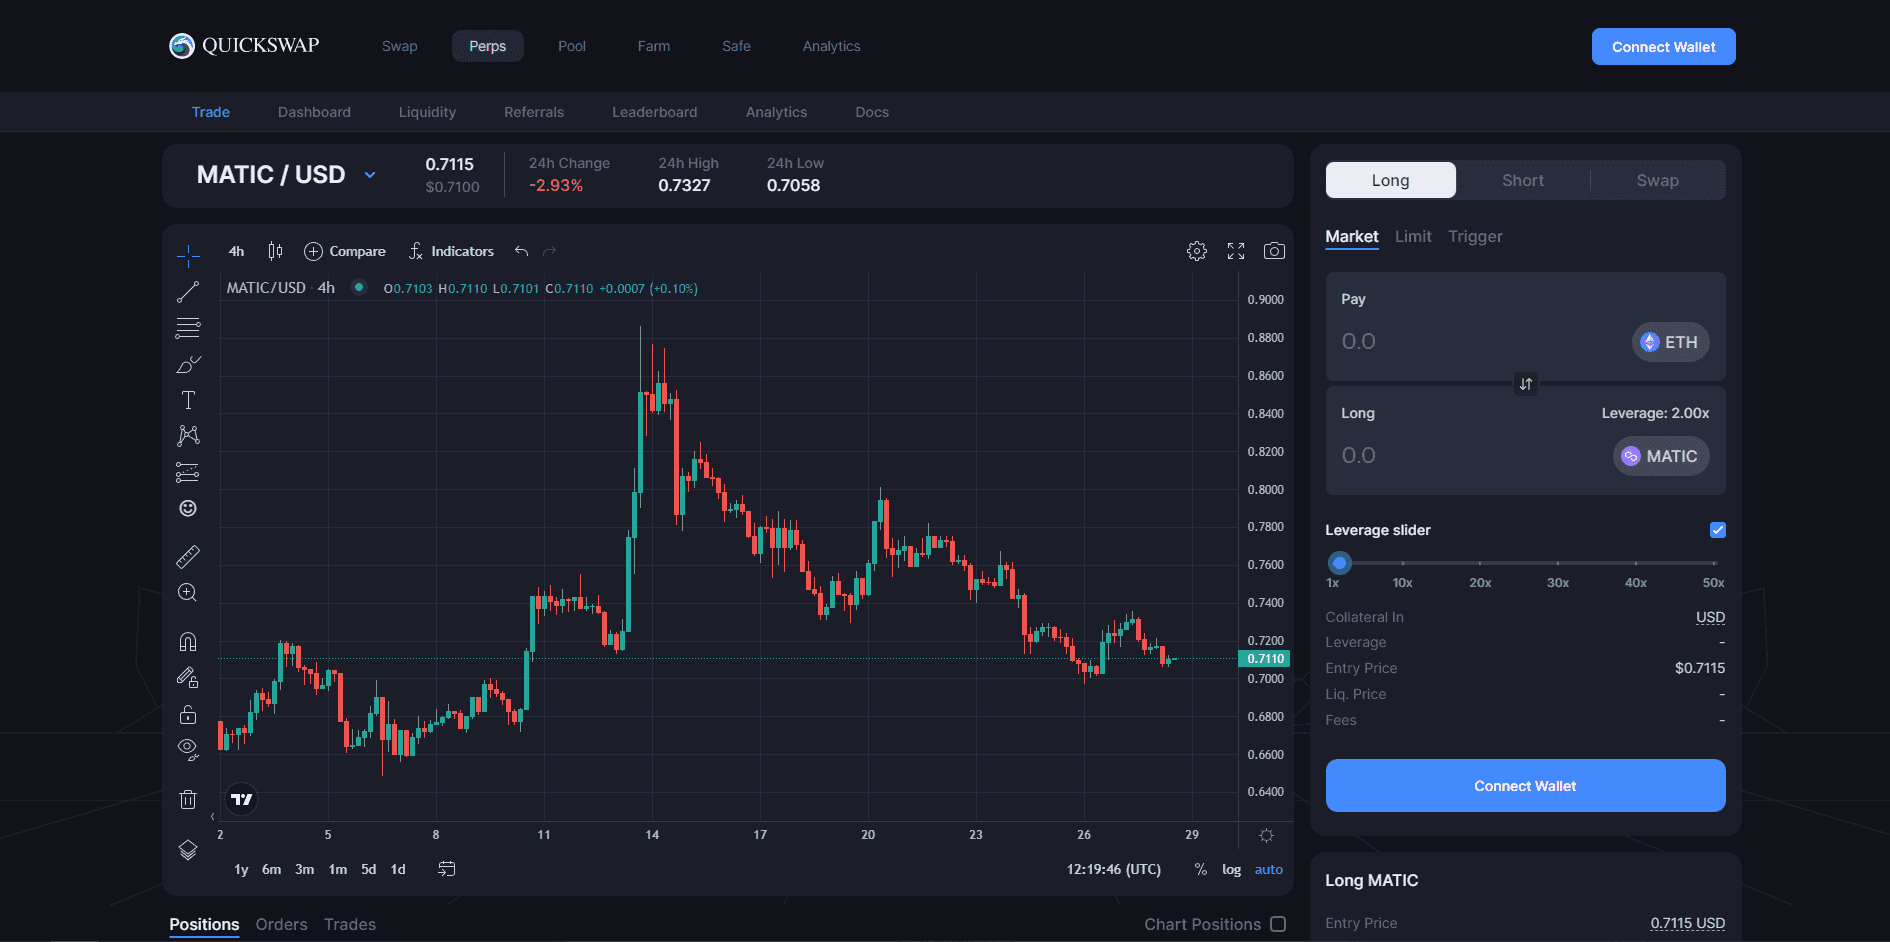1890x942 pixels.
Task: Enable the Chart Positions checkbox
Action: click(x=1278, y=924)
